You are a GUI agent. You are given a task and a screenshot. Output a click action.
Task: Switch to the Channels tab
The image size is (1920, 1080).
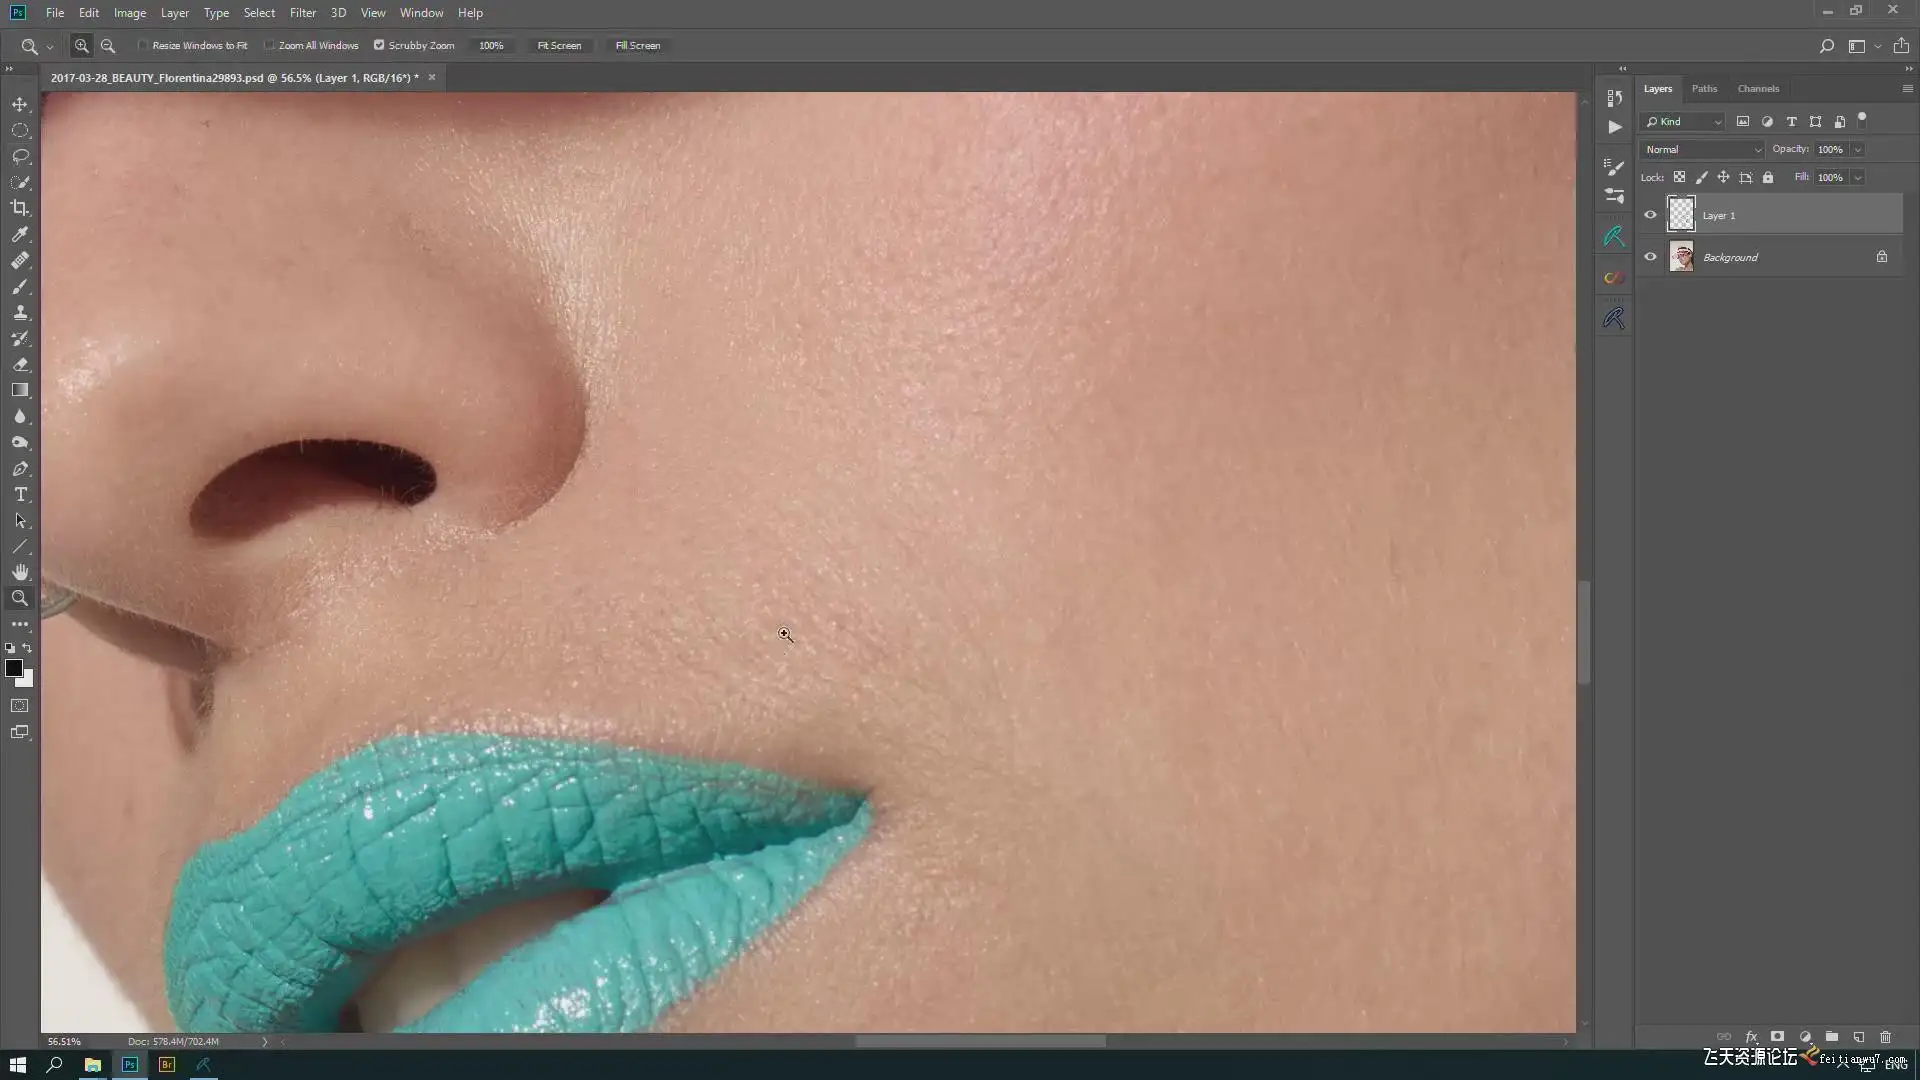tap(1758, 88)
